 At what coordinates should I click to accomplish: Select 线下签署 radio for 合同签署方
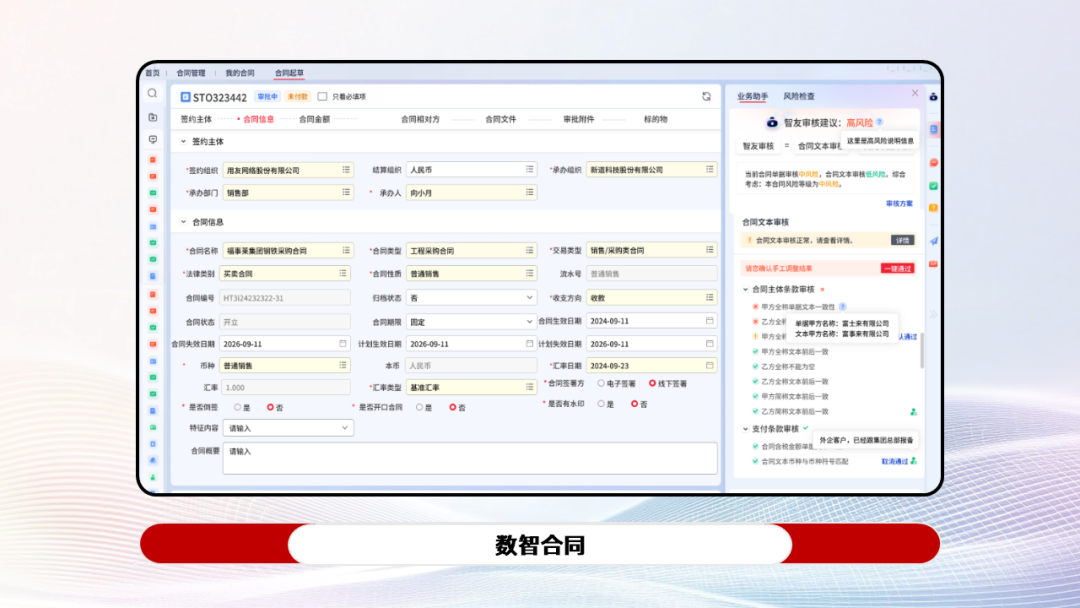coord(652,384)
